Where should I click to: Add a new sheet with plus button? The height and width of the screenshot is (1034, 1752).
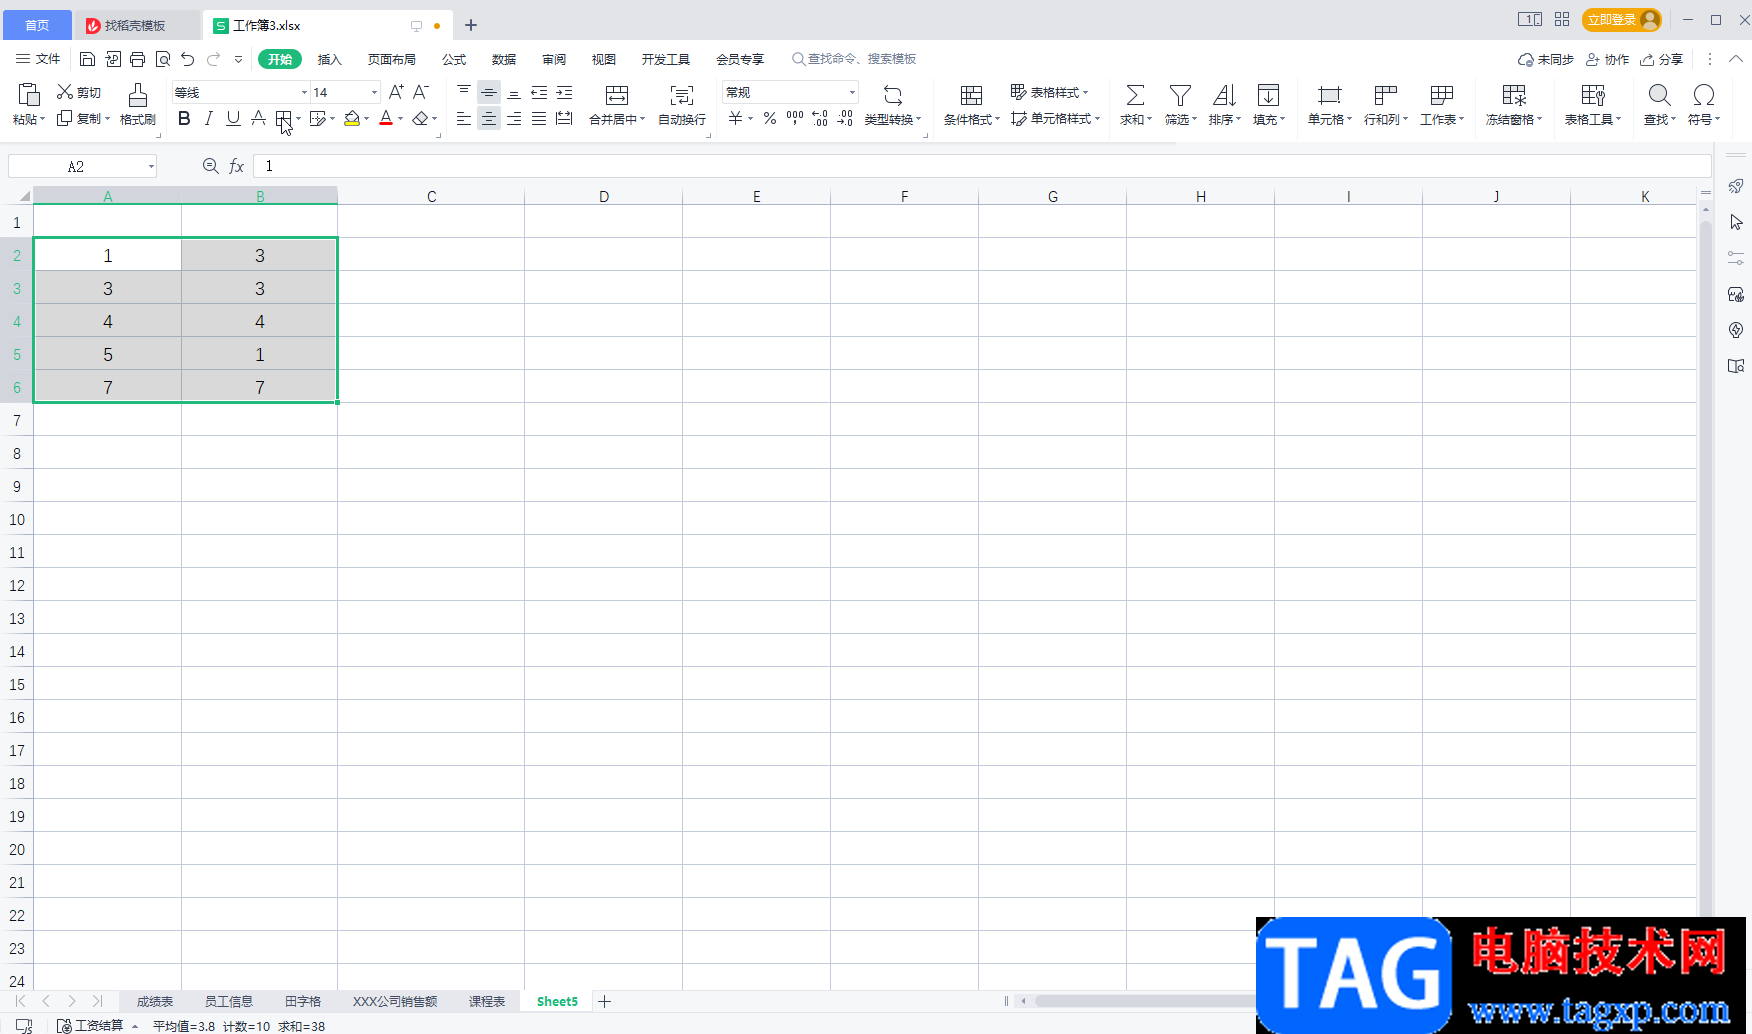[x=604, y=1001]
